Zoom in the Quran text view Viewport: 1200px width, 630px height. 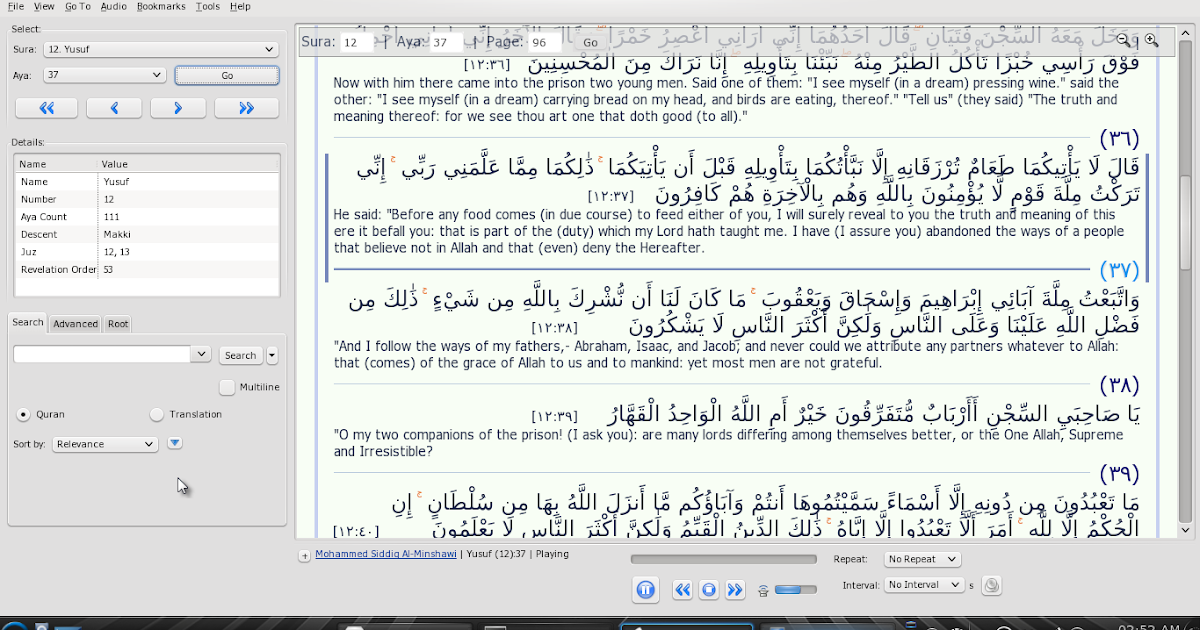pos(1152,40)
